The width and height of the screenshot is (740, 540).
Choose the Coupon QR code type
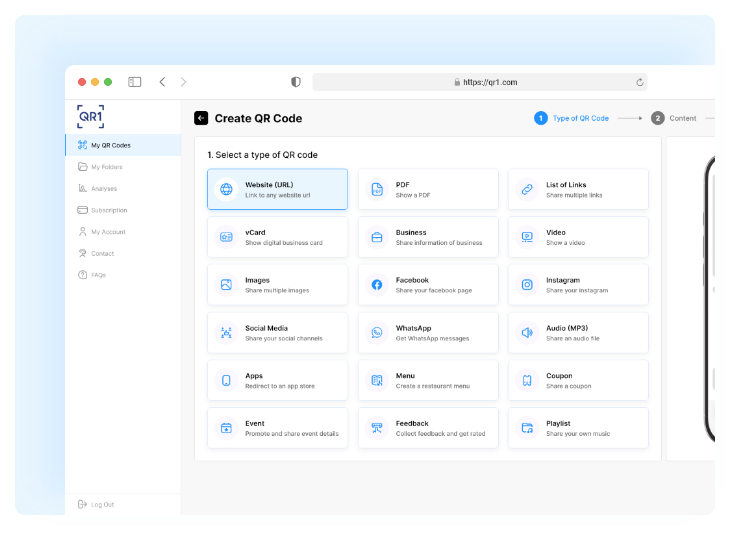point(578,380)
